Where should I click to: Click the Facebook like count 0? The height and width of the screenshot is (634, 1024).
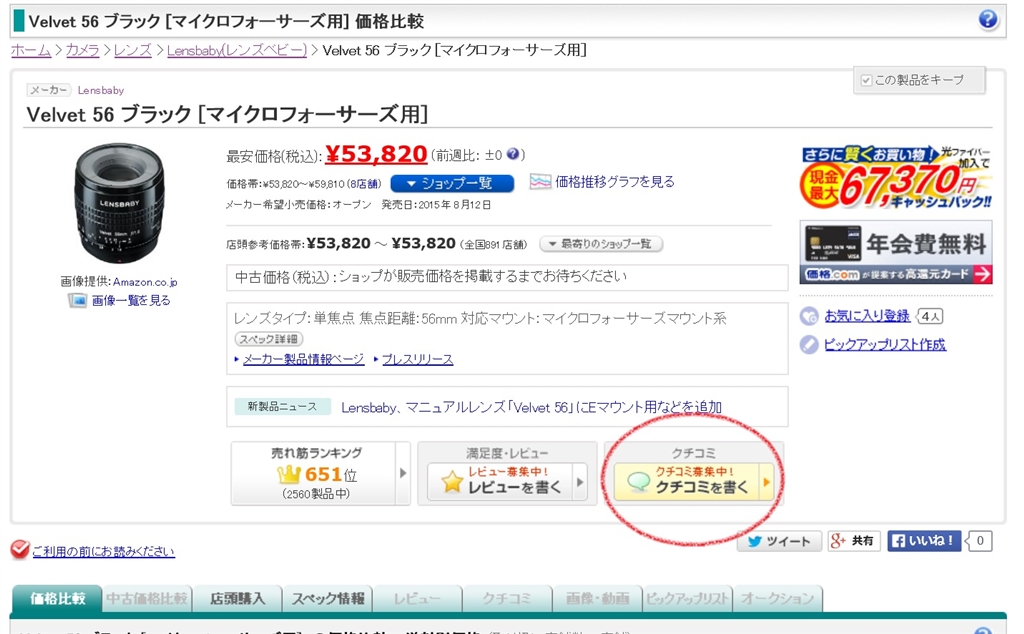[979, 541]
